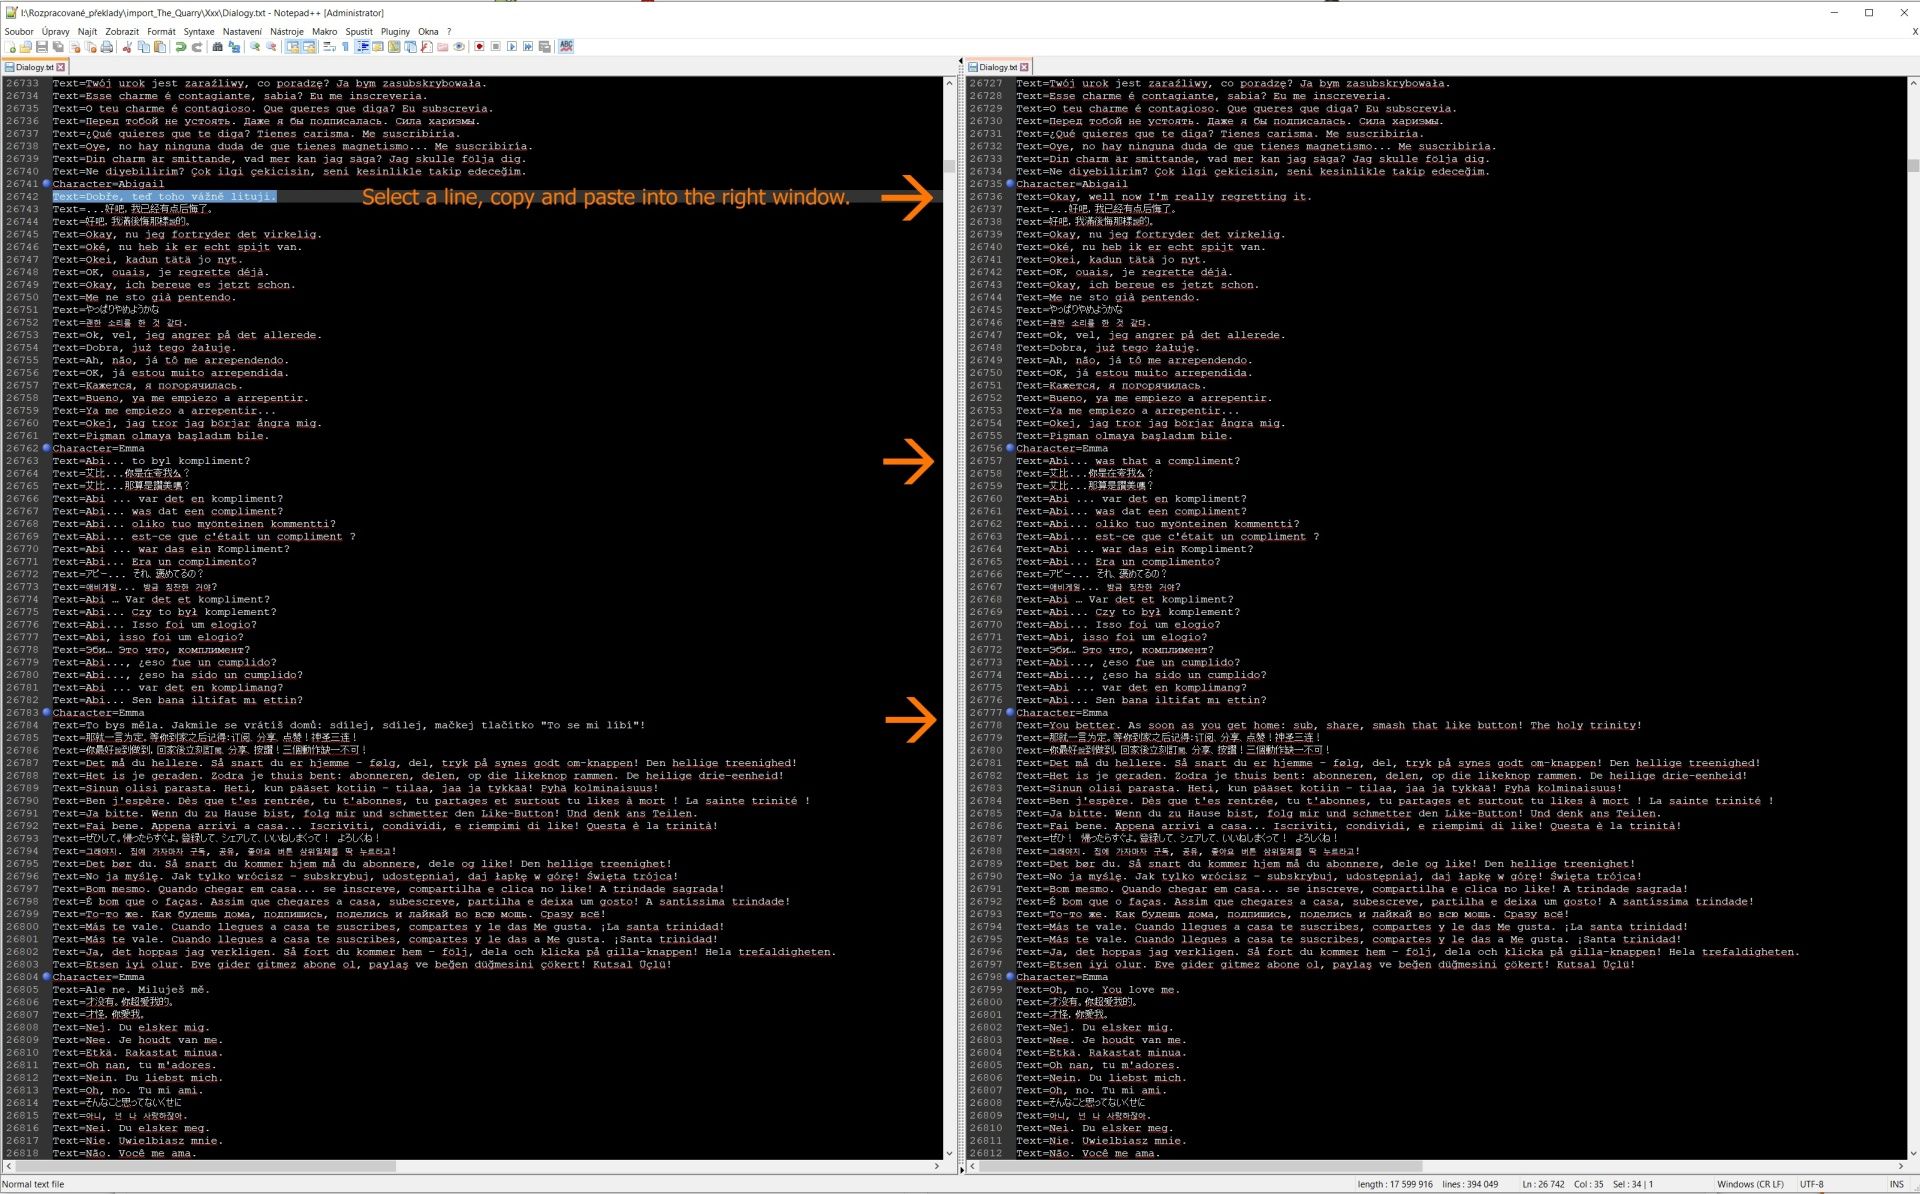Click the Save All toolbar icon

point(56,47)
